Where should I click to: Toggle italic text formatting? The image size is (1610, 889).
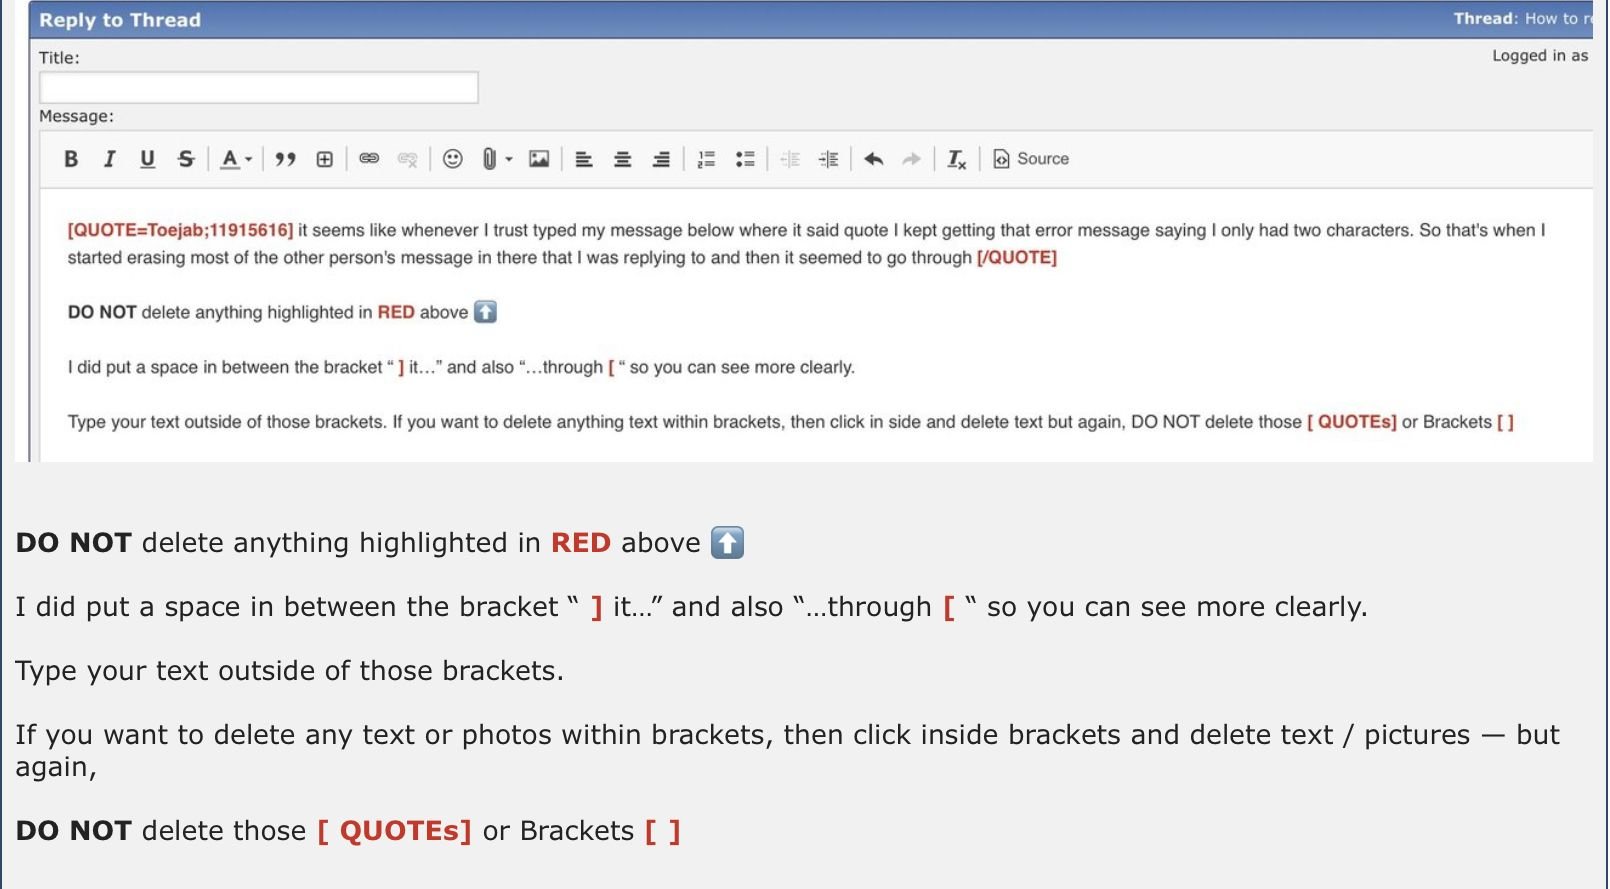coord(109,159)
